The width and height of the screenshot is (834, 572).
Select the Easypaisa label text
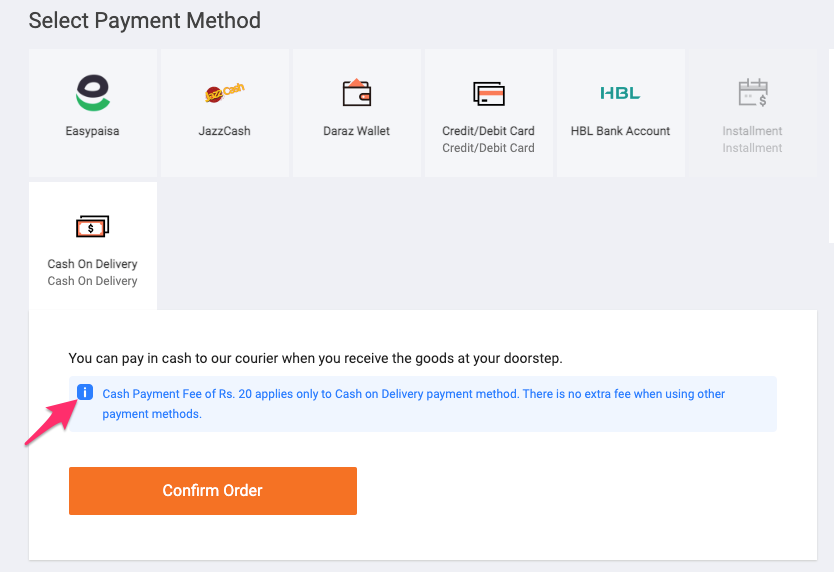click(93, 131)
